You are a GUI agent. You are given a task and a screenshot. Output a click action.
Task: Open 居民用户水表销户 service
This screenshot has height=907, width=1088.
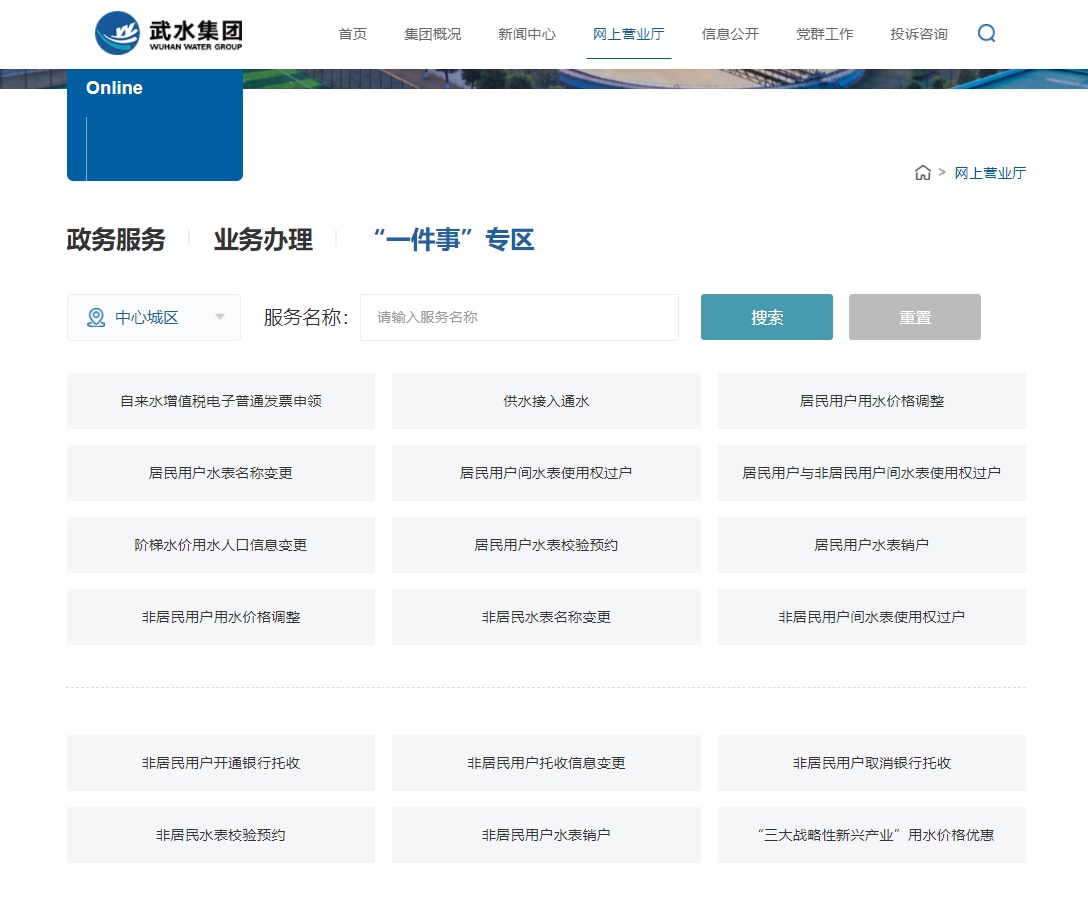pos(871,544)
